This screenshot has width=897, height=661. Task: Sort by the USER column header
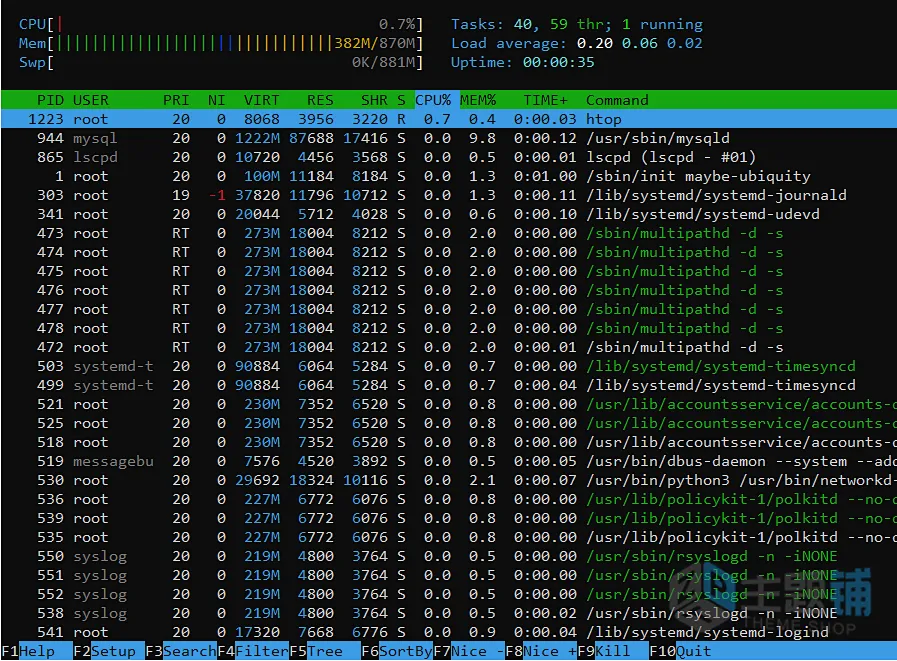90,100
